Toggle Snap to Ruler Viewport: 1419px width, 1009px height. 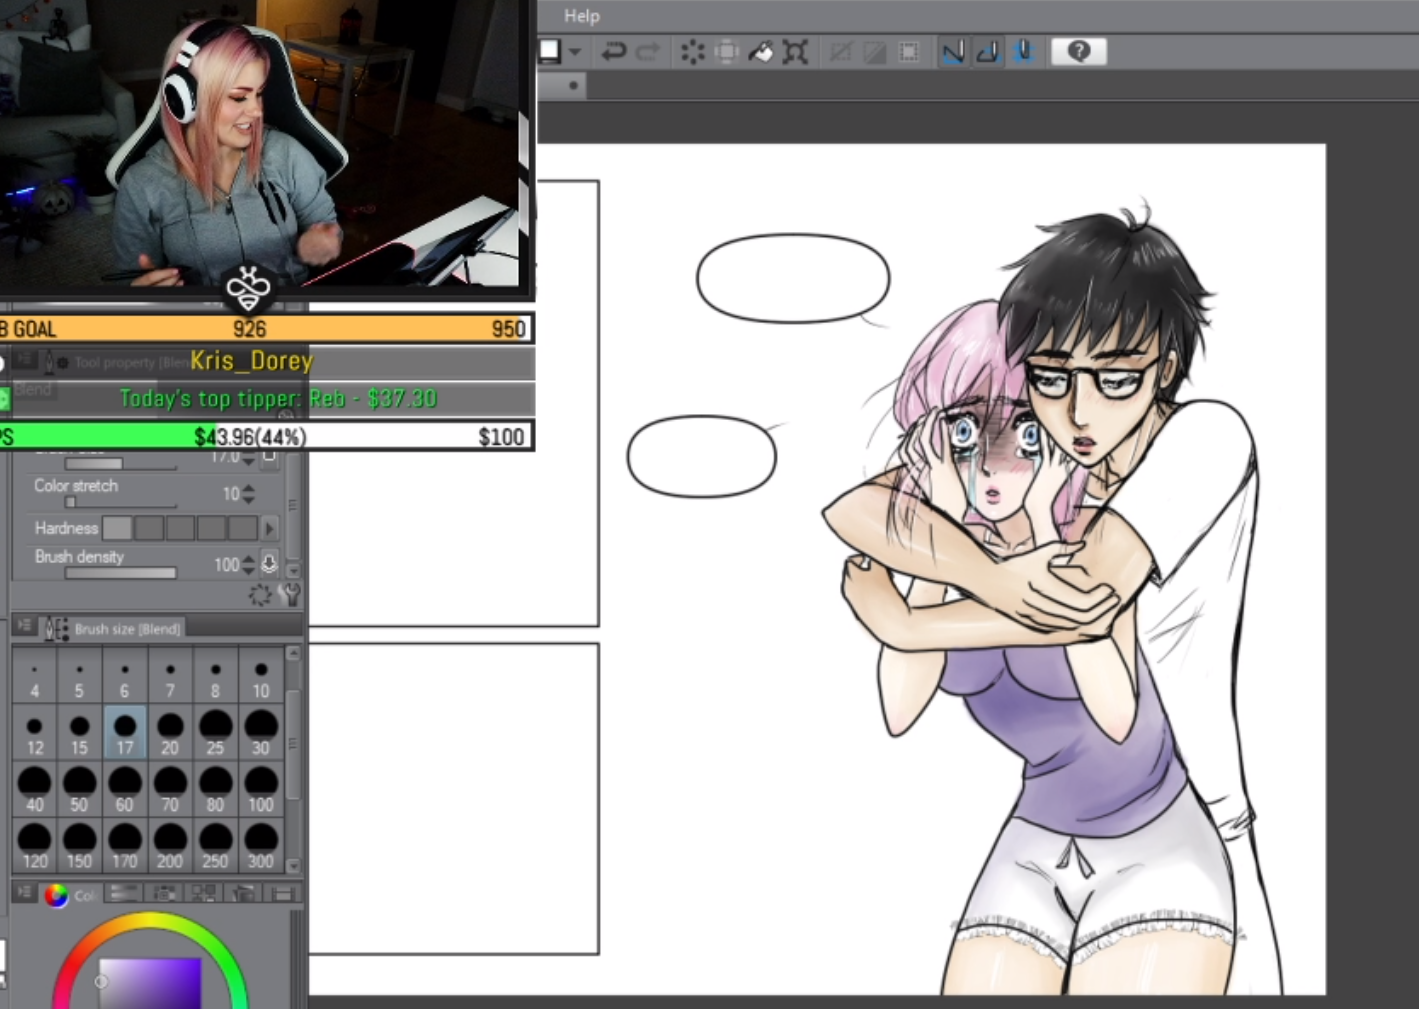953,52
